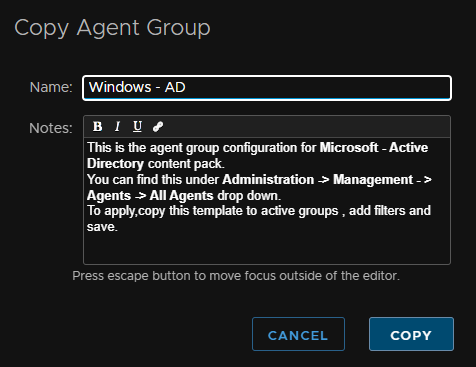The height and width of the screenshot is (367, 476).
Task: Click the bold "All Agents" text in notes
Action: point(181,195)
